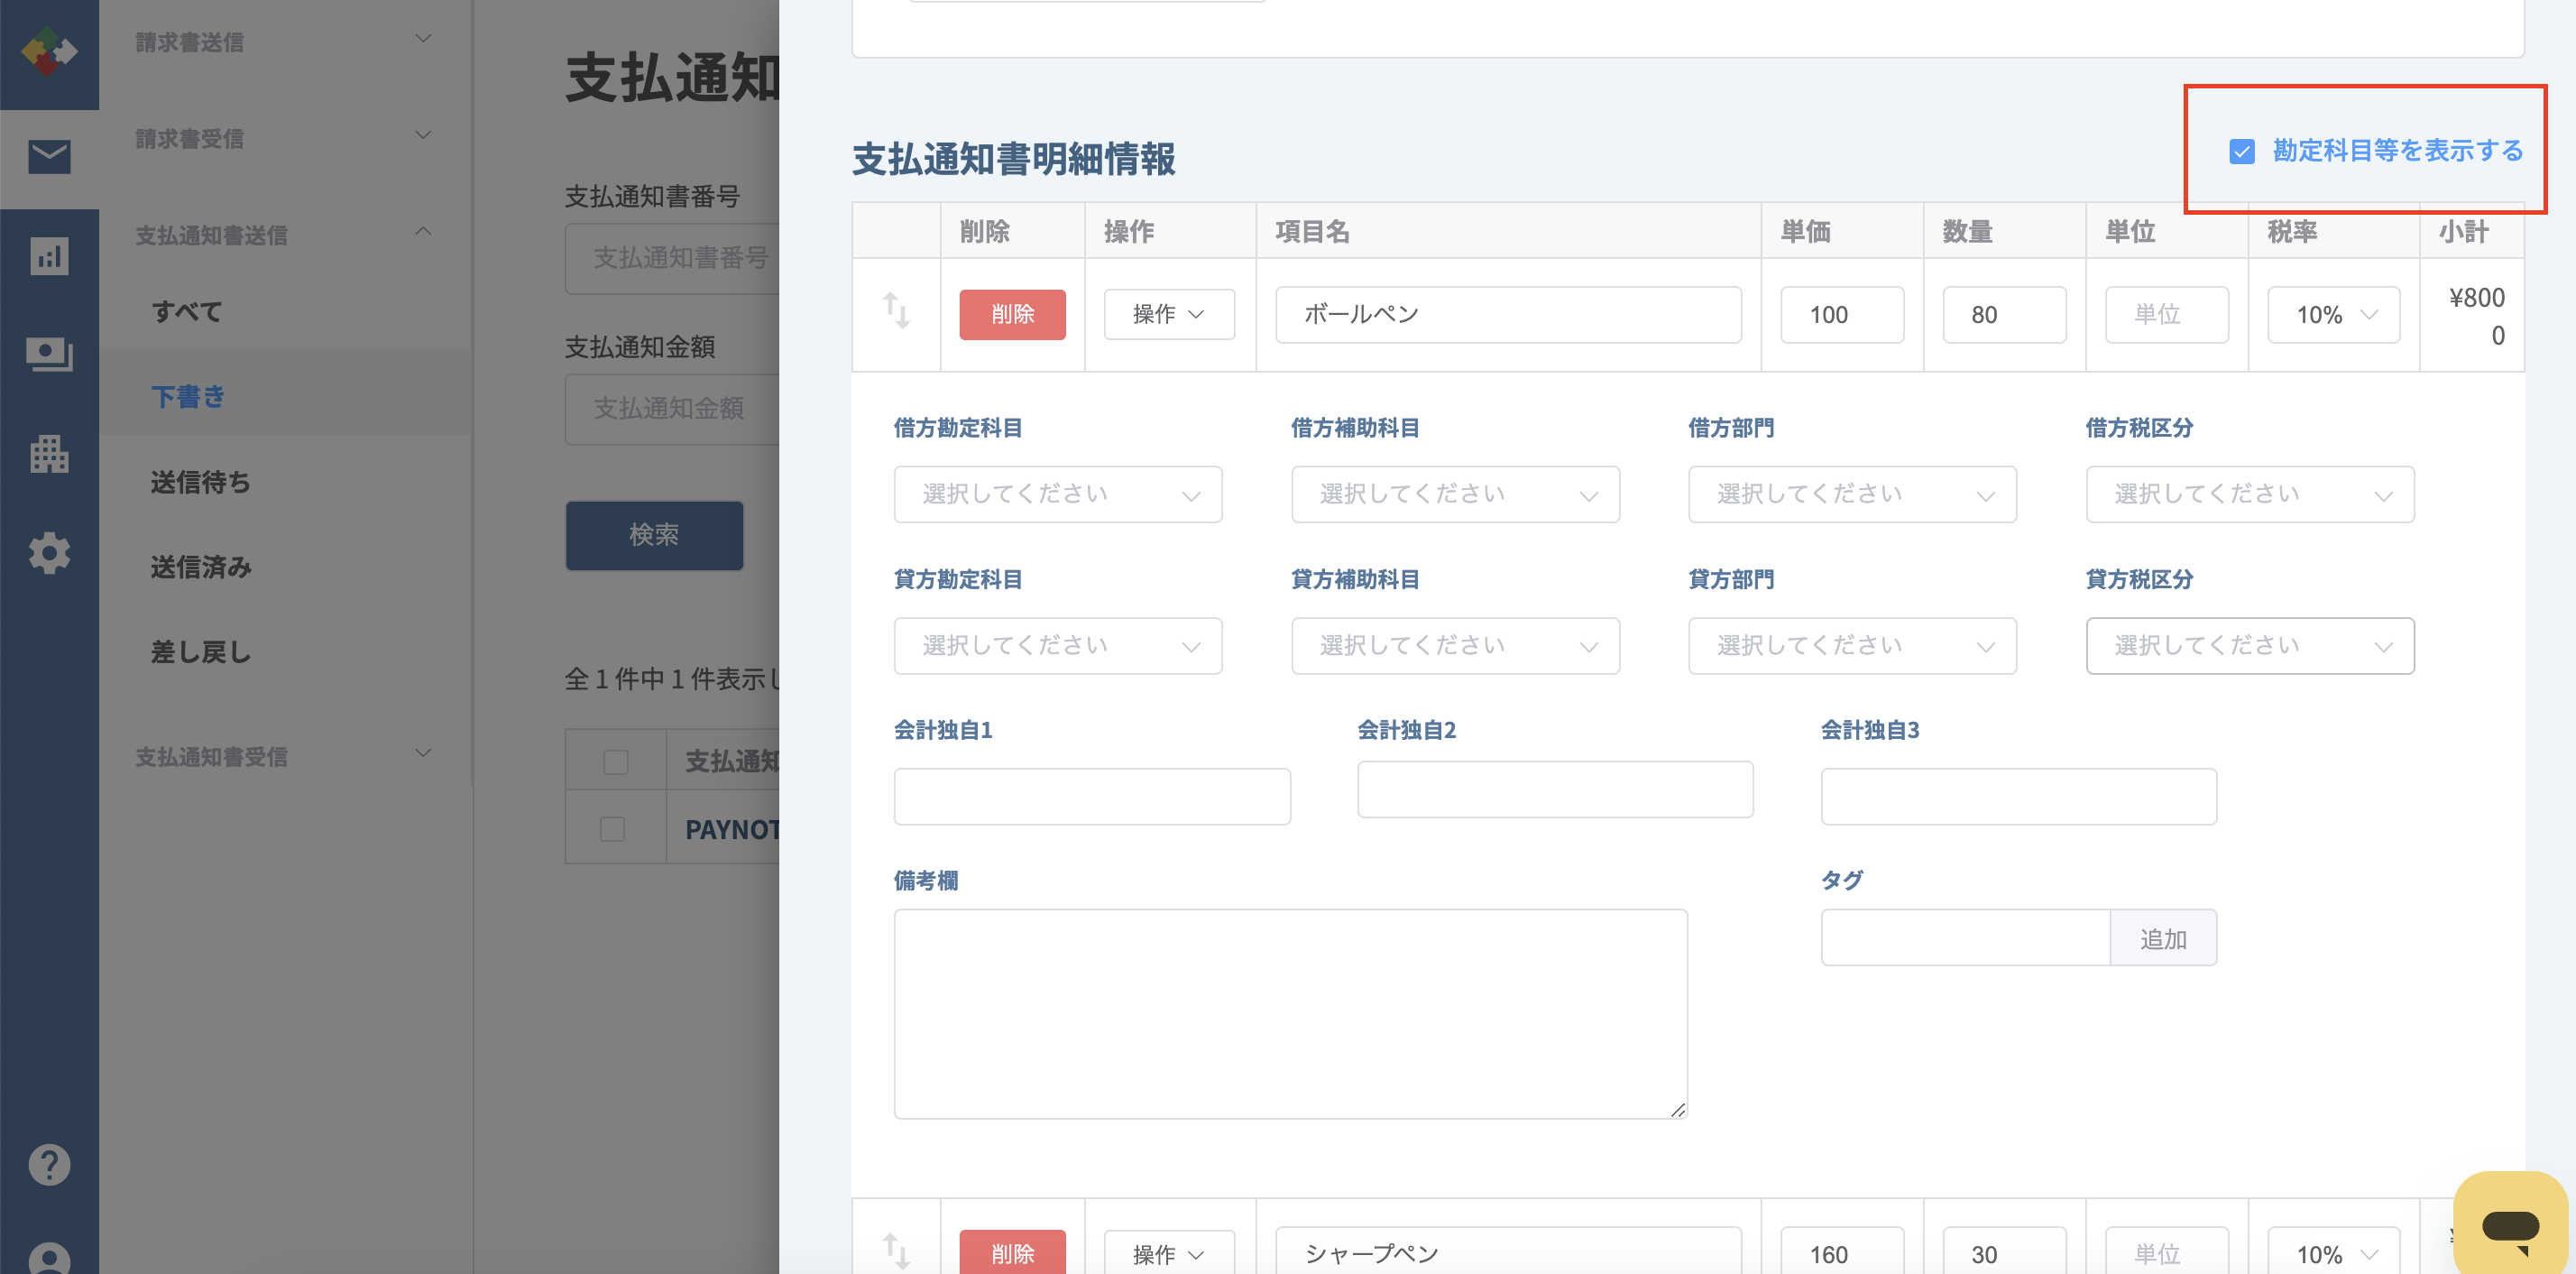Screen dimensions: 2576x1274
Task: Open the user account icon
Action: click(x=49, y=1257)
